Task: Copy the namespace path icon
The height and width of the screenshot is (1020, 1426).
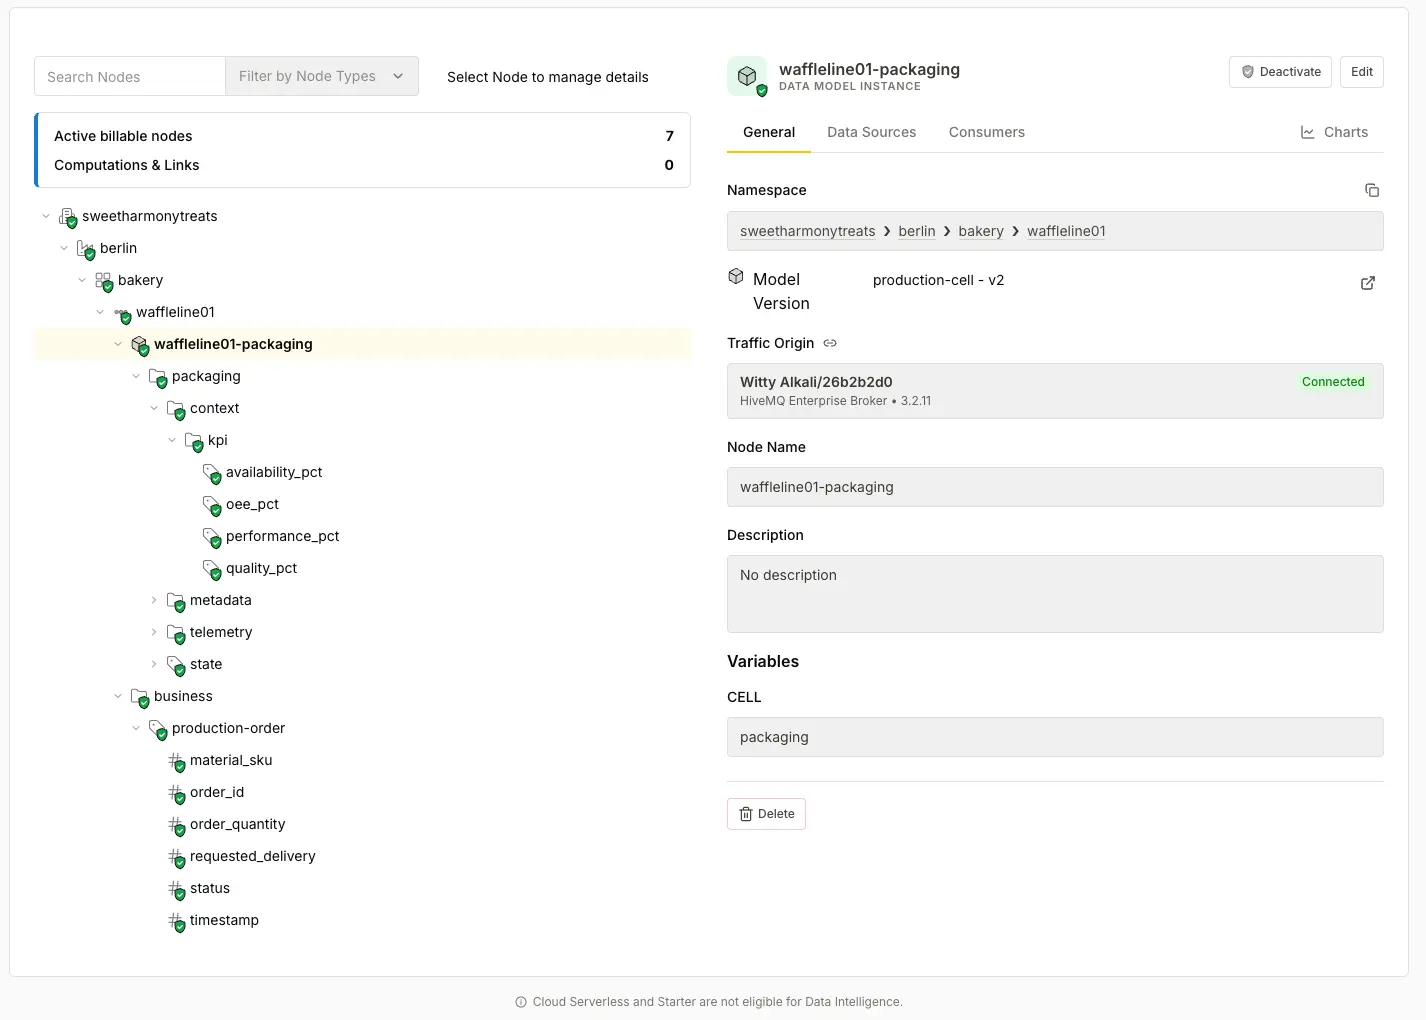Action: pyautogui.click(x=1371, y=190)
